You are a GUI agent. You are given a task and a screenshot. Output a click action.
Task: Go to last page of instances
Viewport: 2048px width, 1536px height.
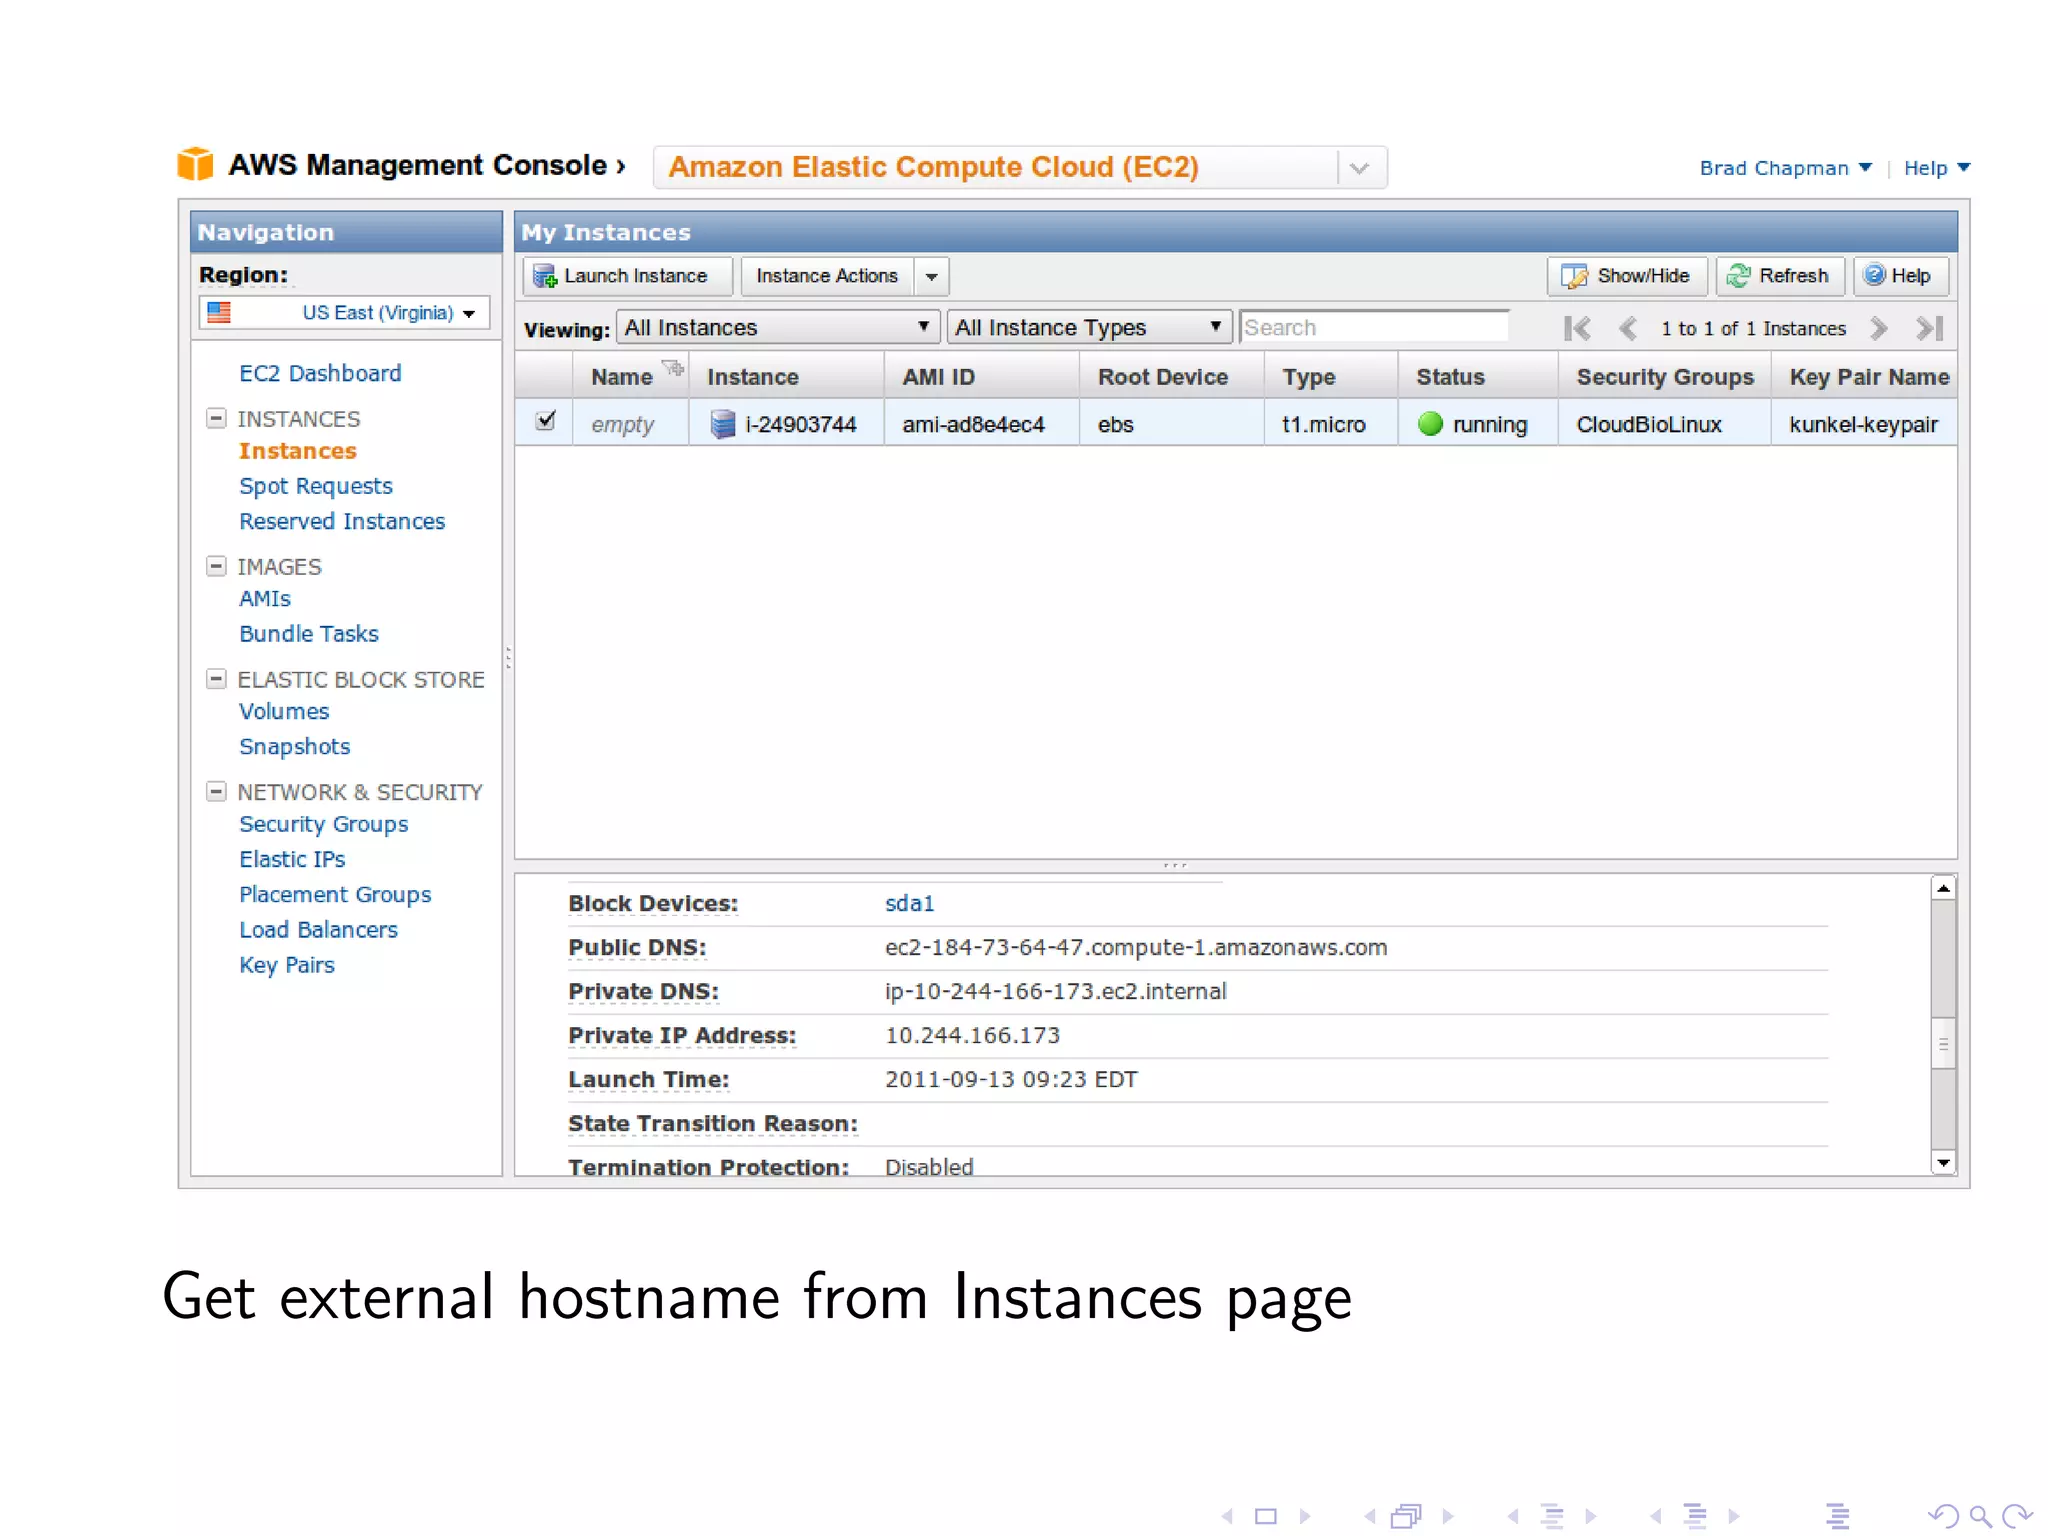(x=1929, y=328)
